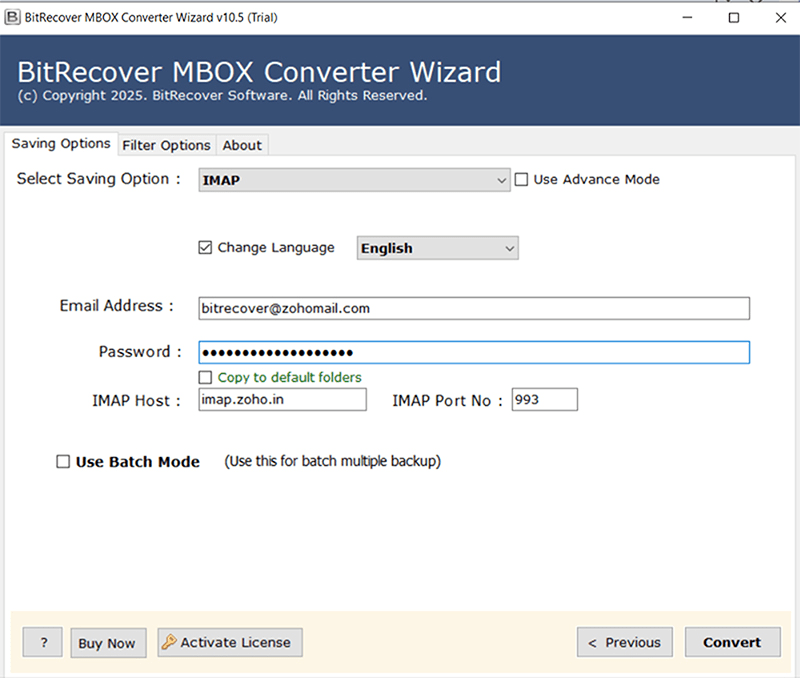Click the Buy Now button
Screen dimensions: 800x678
pyautogui.click(x=108, y=643)
